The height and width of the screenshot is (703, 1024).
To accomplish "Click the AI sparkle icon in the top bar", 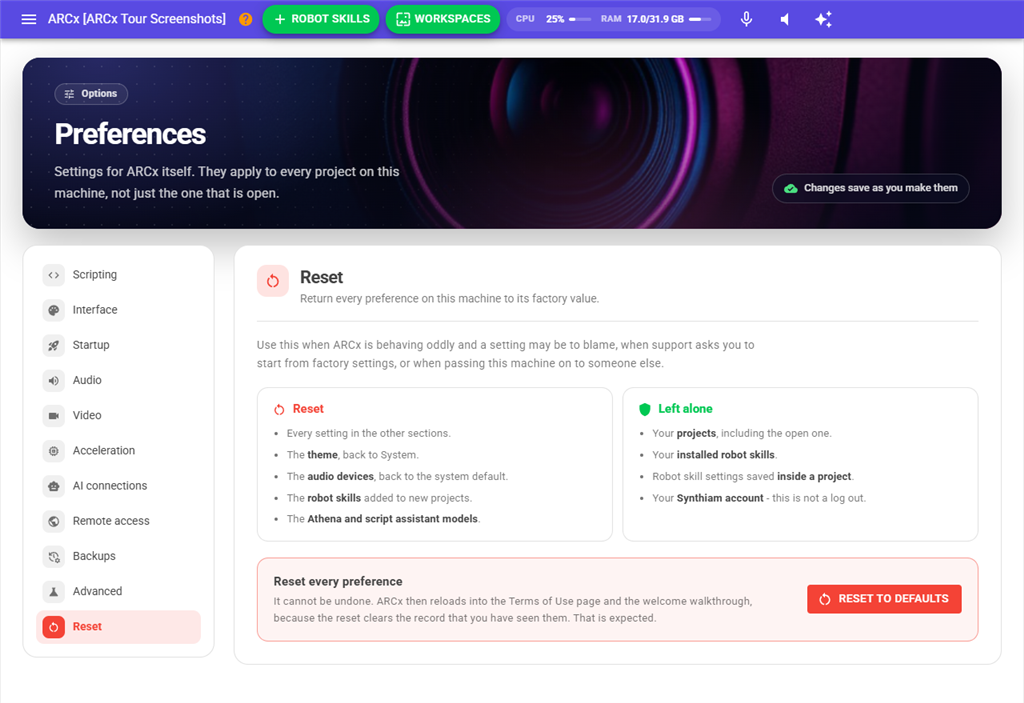I will [x=823, y=19].
